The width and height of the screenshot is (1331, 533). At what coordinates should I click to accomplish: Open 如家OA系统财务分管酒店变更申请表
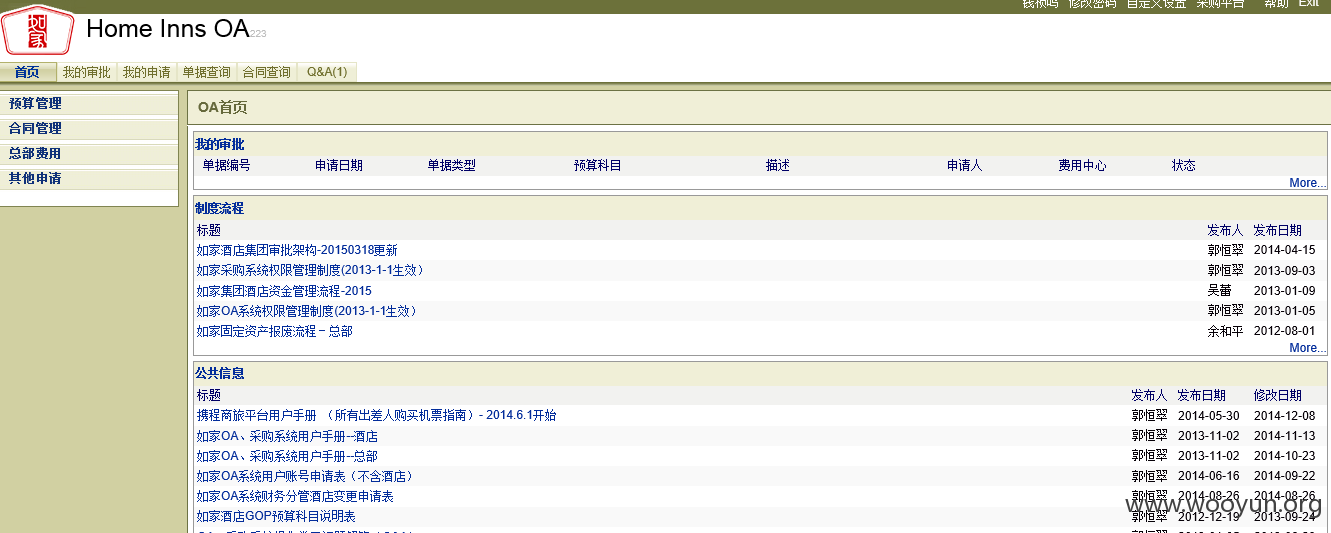[295, 496]
